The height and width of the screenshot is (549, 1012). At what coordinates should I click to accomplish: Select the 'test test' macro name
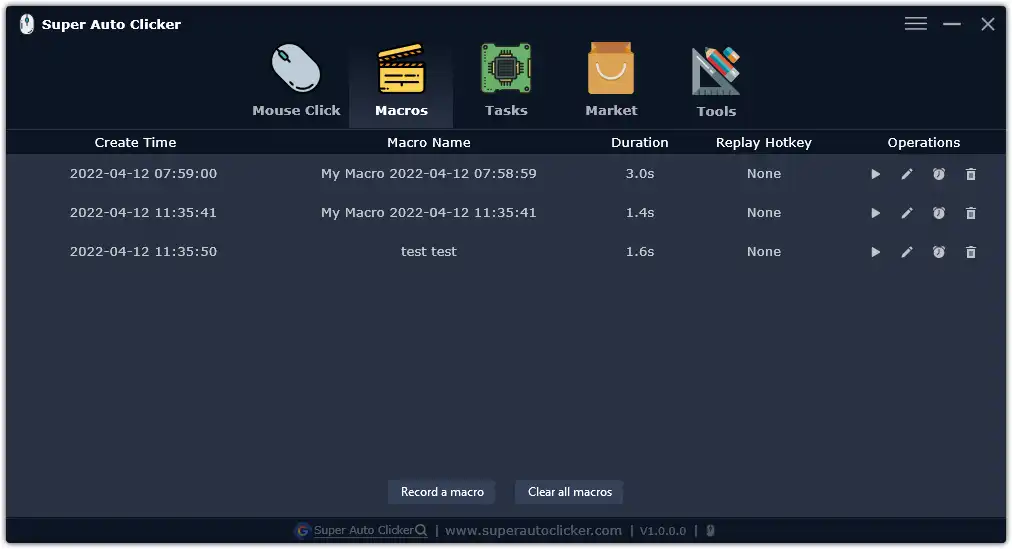(429, 252)
